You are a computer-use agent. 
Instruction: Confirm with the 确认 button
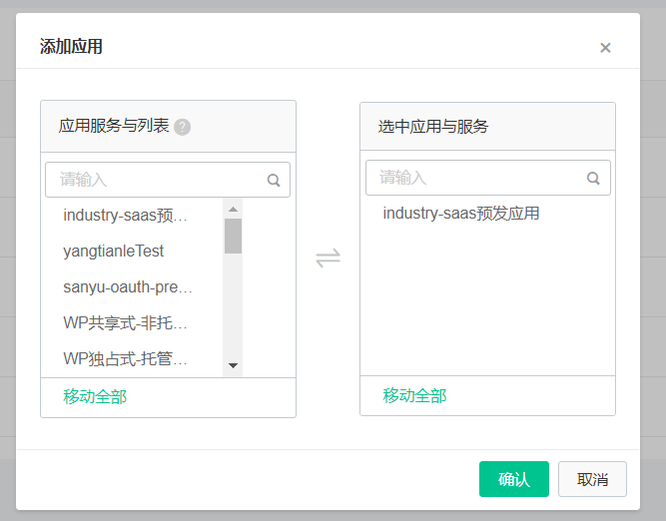pos(514,479)
